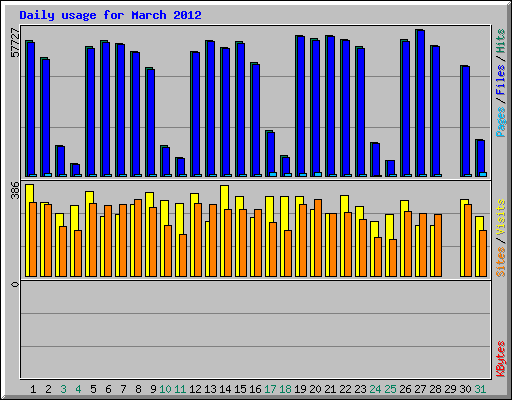Click green weekend day label 17

(x=270, y=389)
